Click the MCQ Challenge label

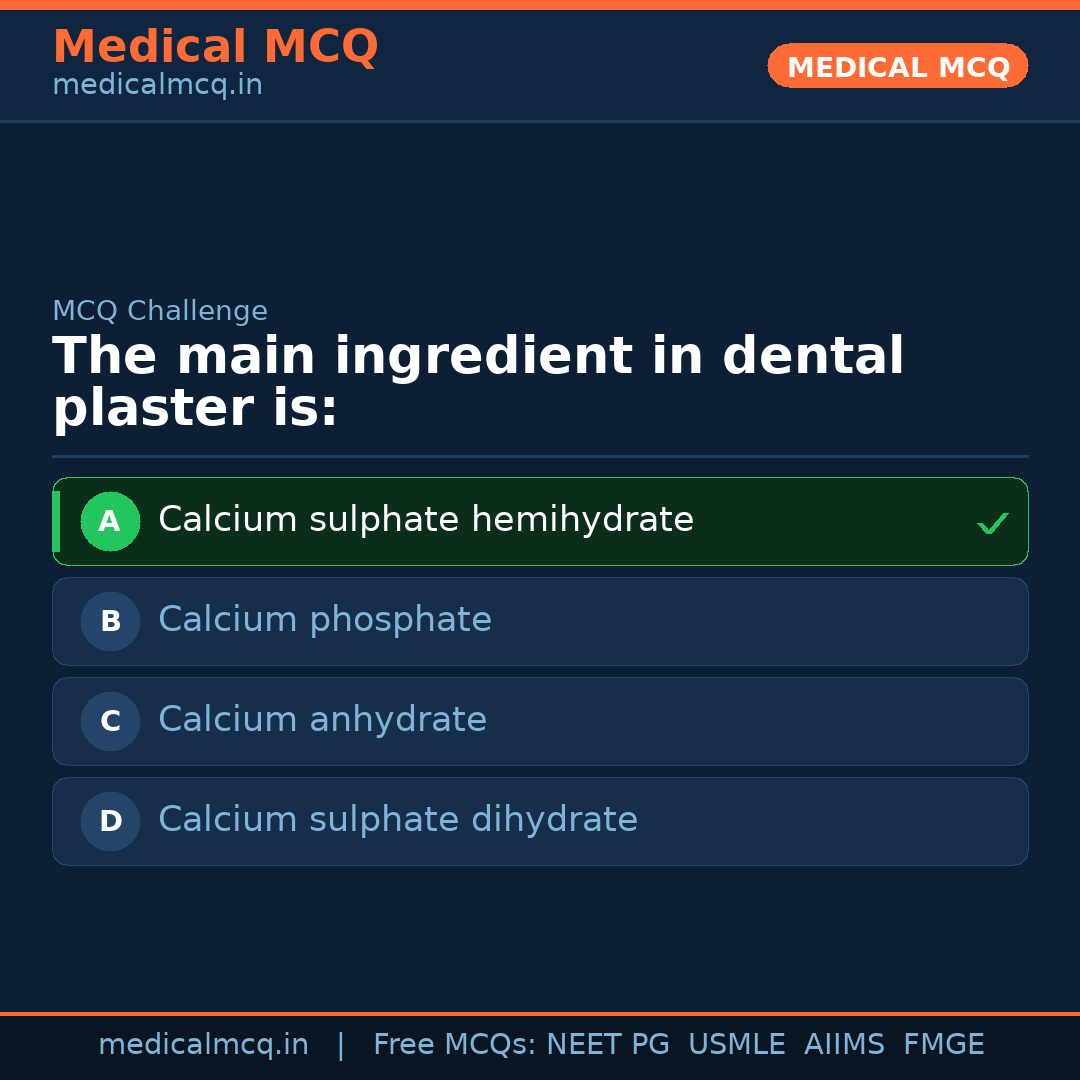(x=160, y=311)
